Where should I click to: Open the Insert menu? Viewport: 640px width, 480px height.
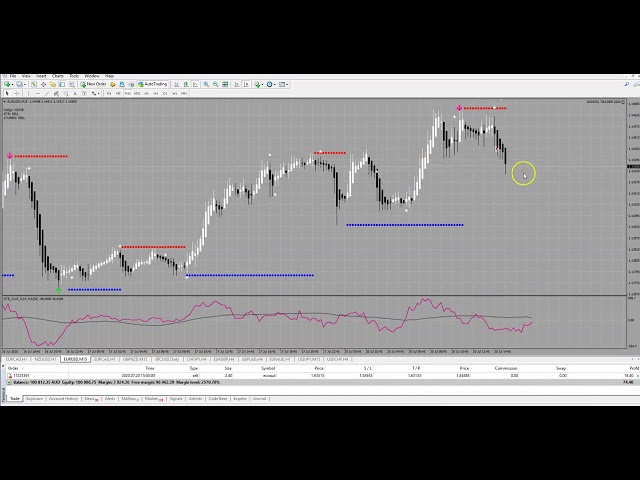tap(41, 76)
